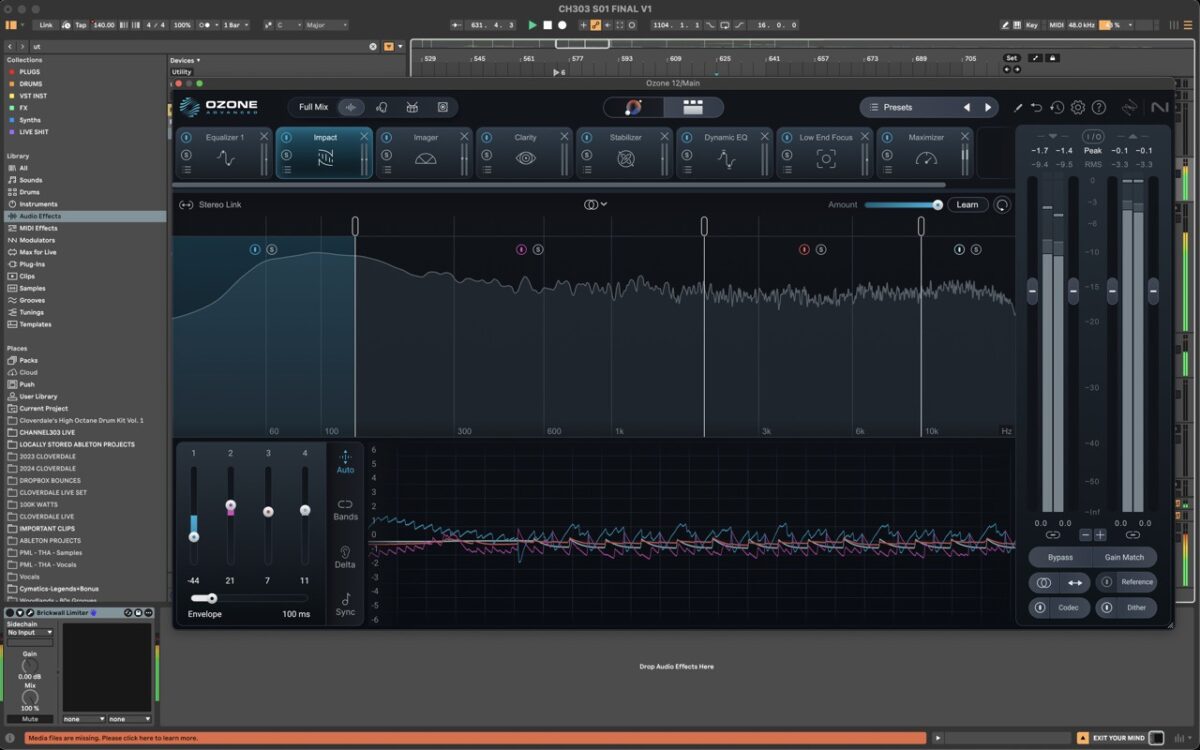Select Audio Effects in the Library

coord(40,216)
